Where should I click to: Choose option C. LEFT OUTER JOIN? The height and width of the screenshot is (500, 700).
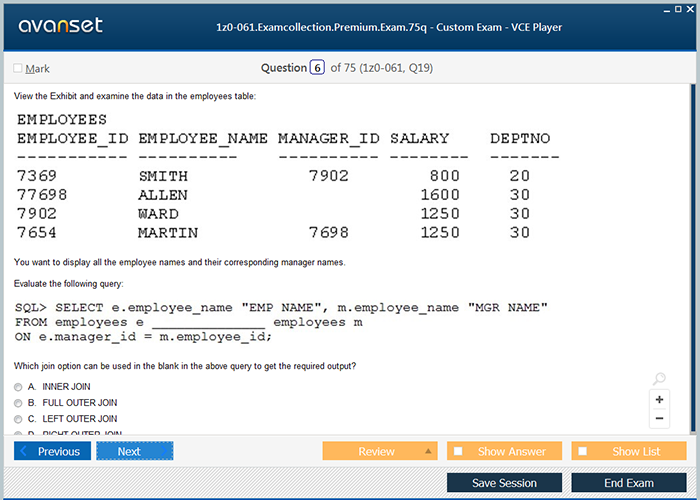(x=19, y=418)
